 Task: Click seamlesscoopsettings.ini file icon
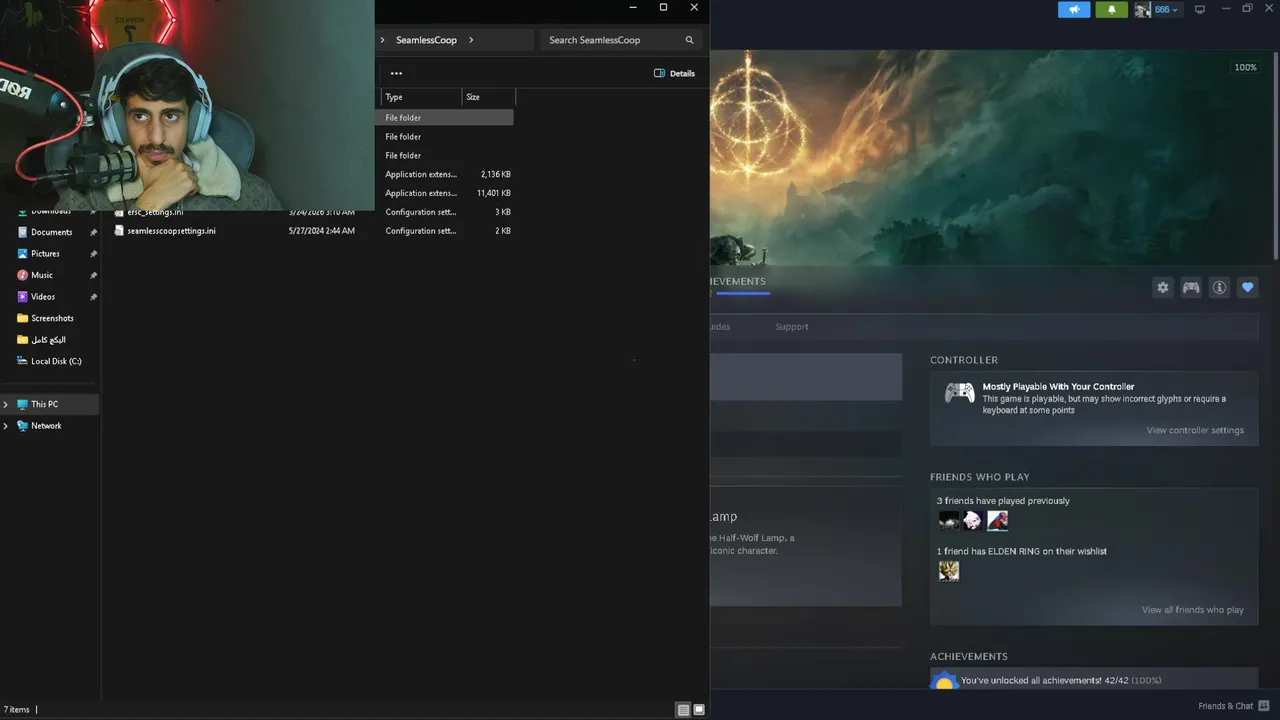pos(119,231)
